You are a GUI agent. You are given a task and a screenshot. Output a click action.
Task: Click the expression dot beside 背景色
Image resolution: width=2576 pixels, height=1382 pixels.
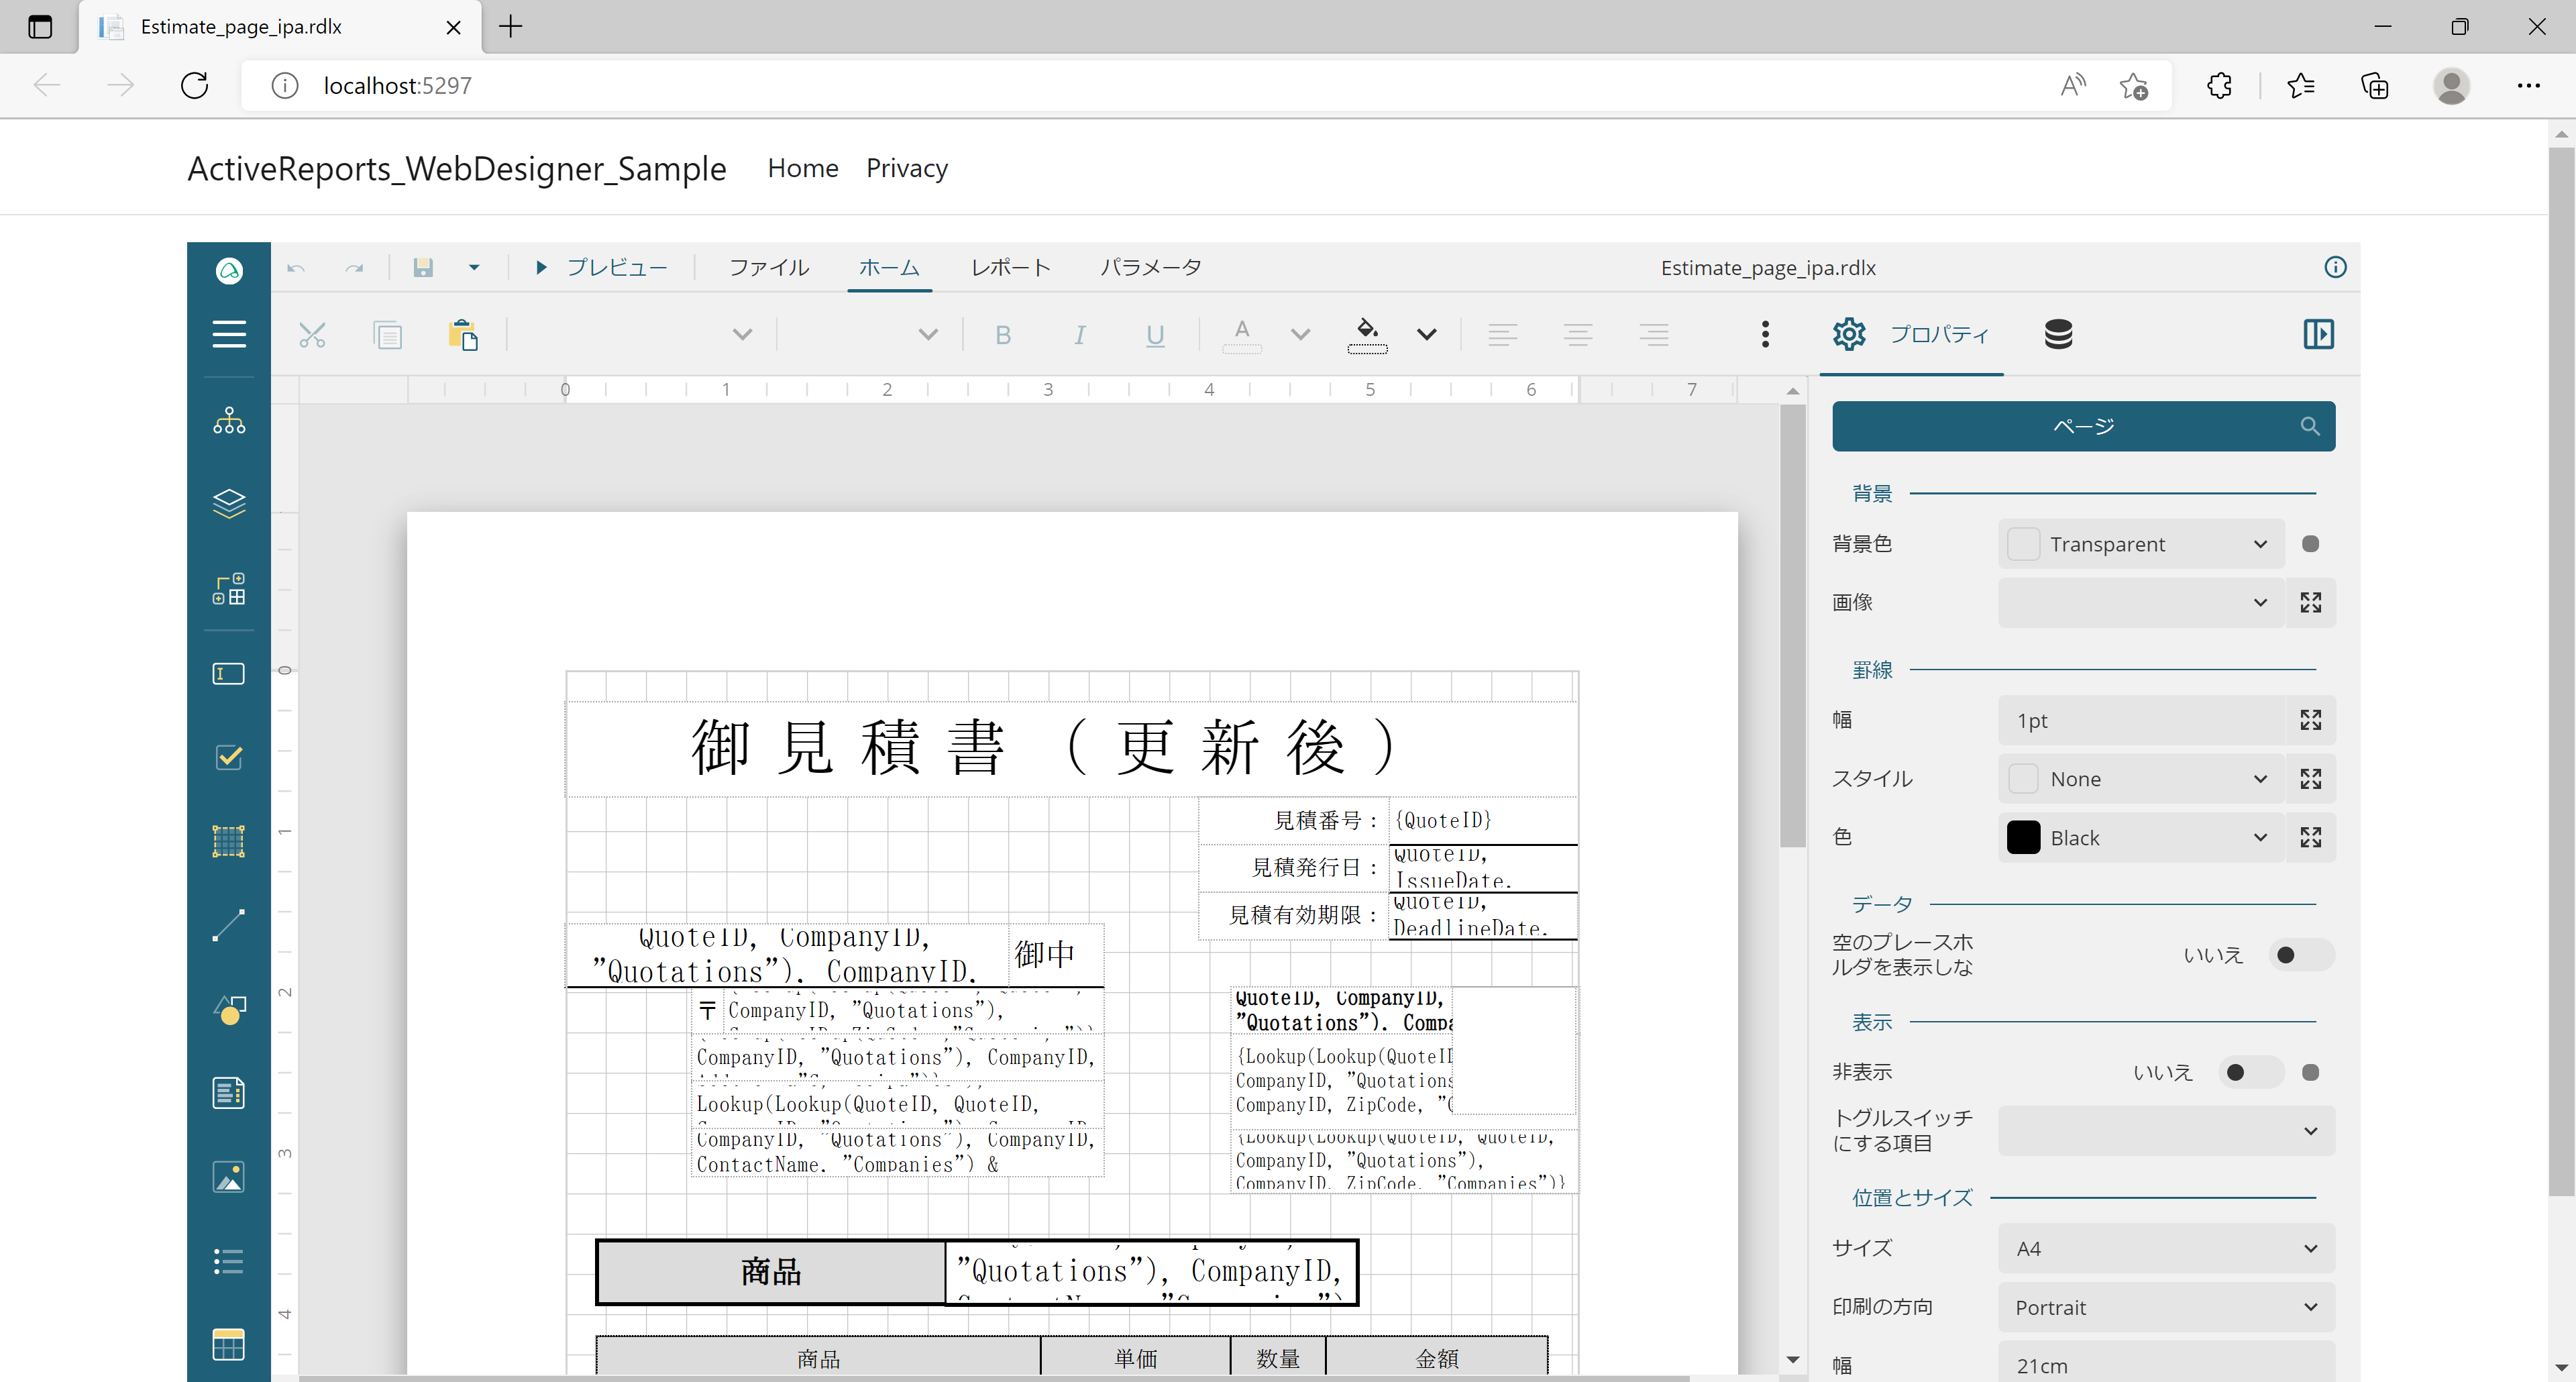coord(2310,544)
